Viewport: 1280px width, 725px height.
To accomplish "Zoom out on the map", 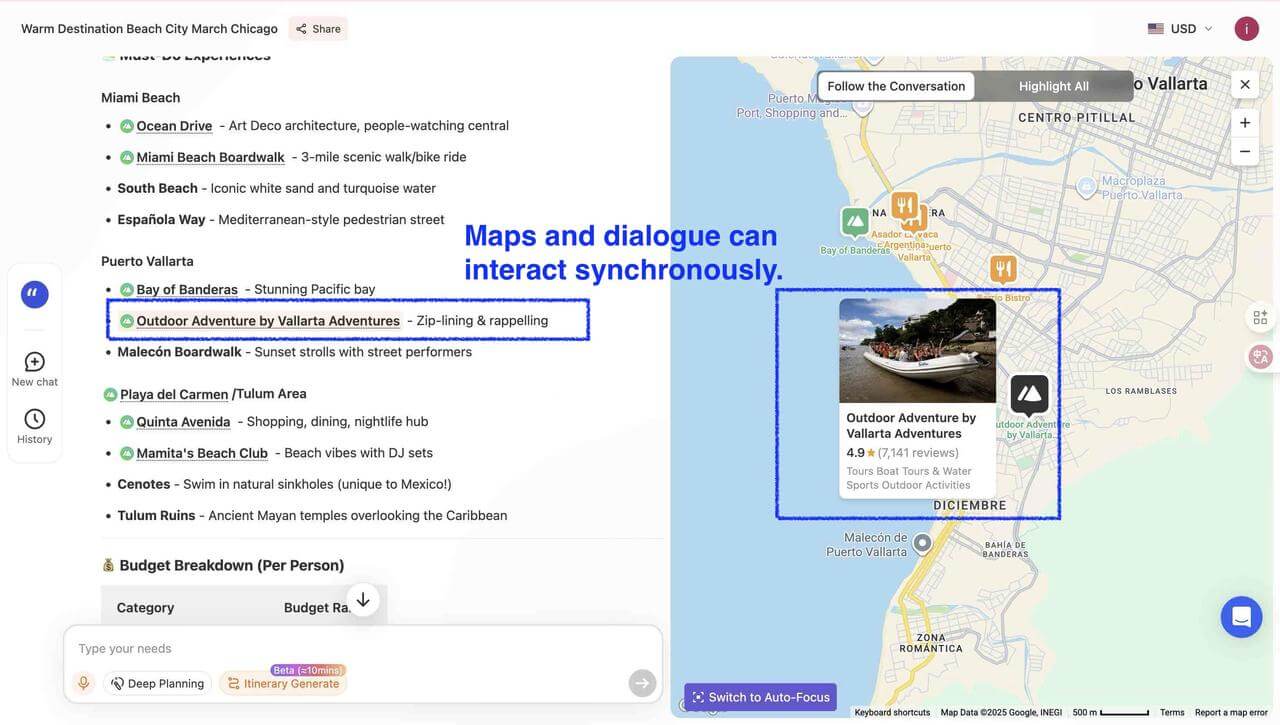I will point(1245,151).
